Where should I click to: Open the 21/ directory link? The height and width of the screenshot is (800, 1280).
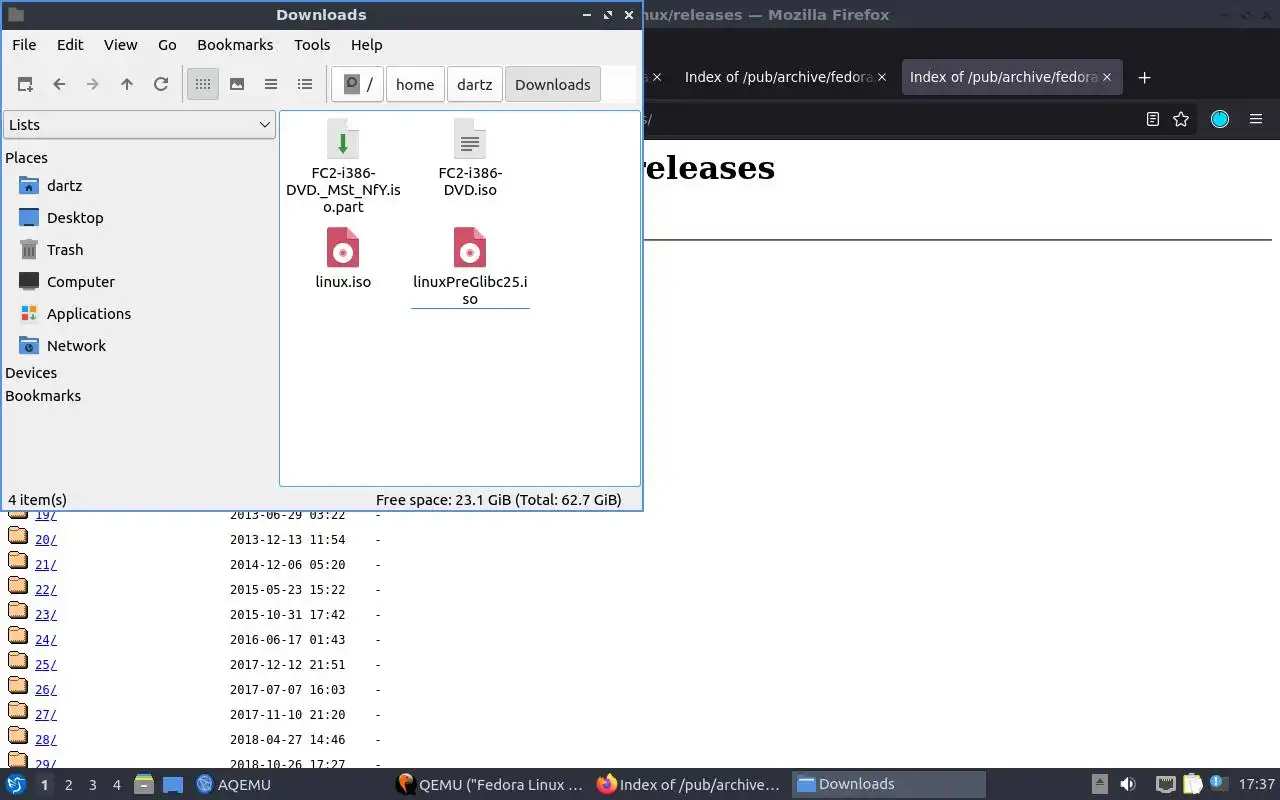[46, 565]
